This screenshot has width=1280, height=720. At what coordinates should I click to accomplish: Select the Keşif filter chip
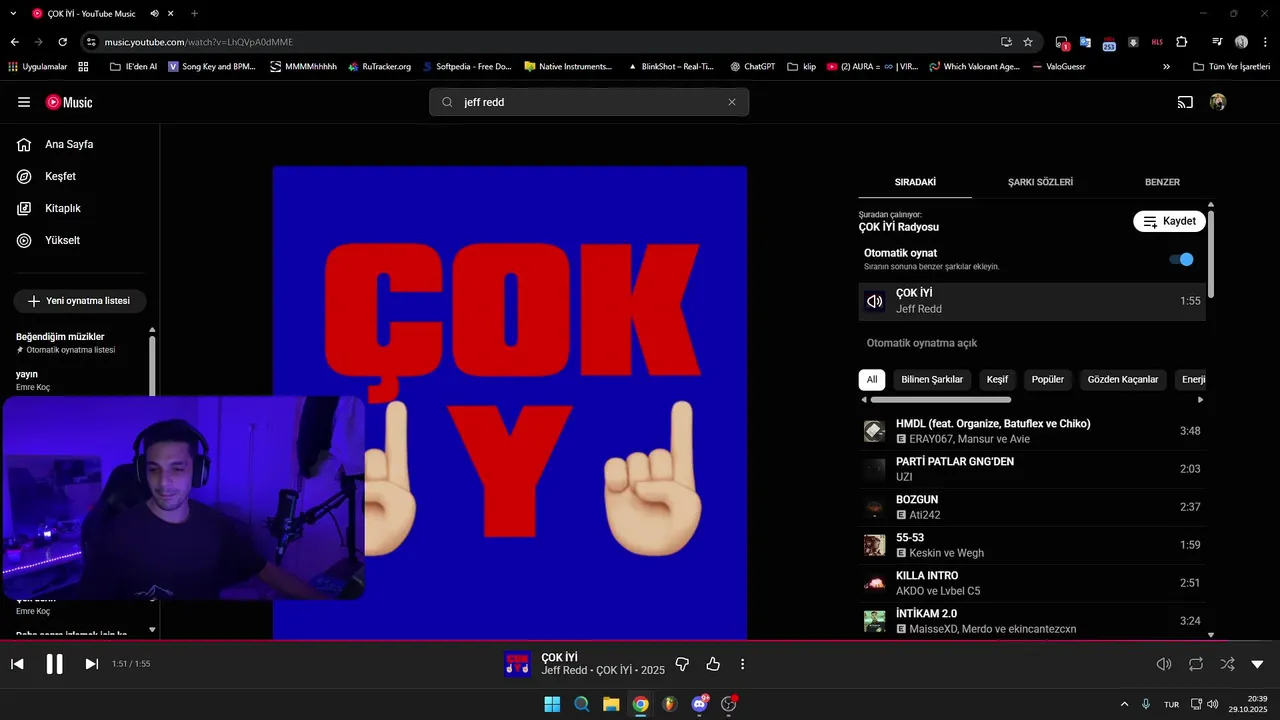(x=997, y=380)
